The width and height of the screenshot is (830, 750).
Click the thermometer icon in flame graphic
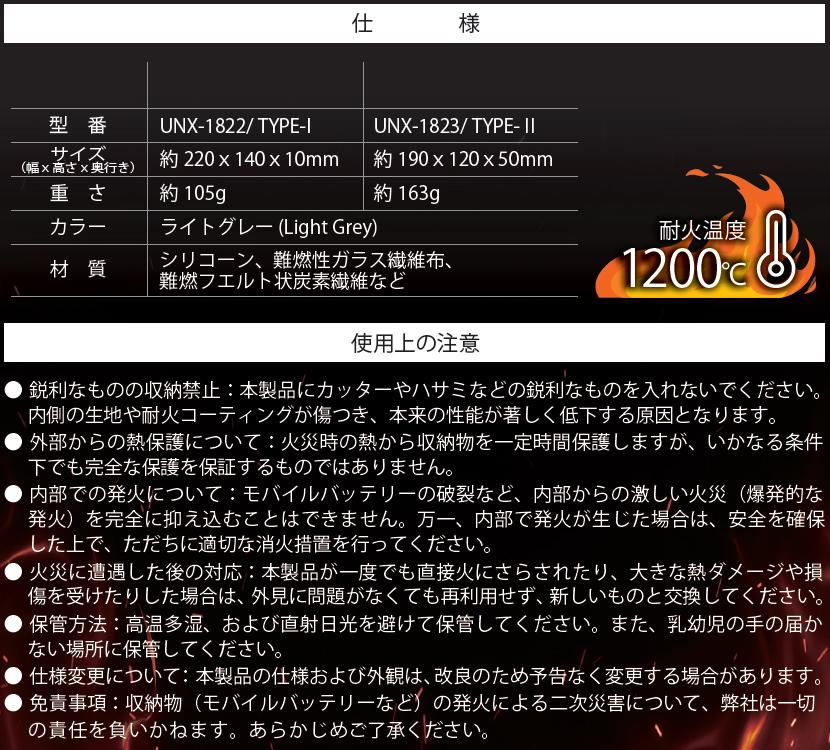coord(776,249)
